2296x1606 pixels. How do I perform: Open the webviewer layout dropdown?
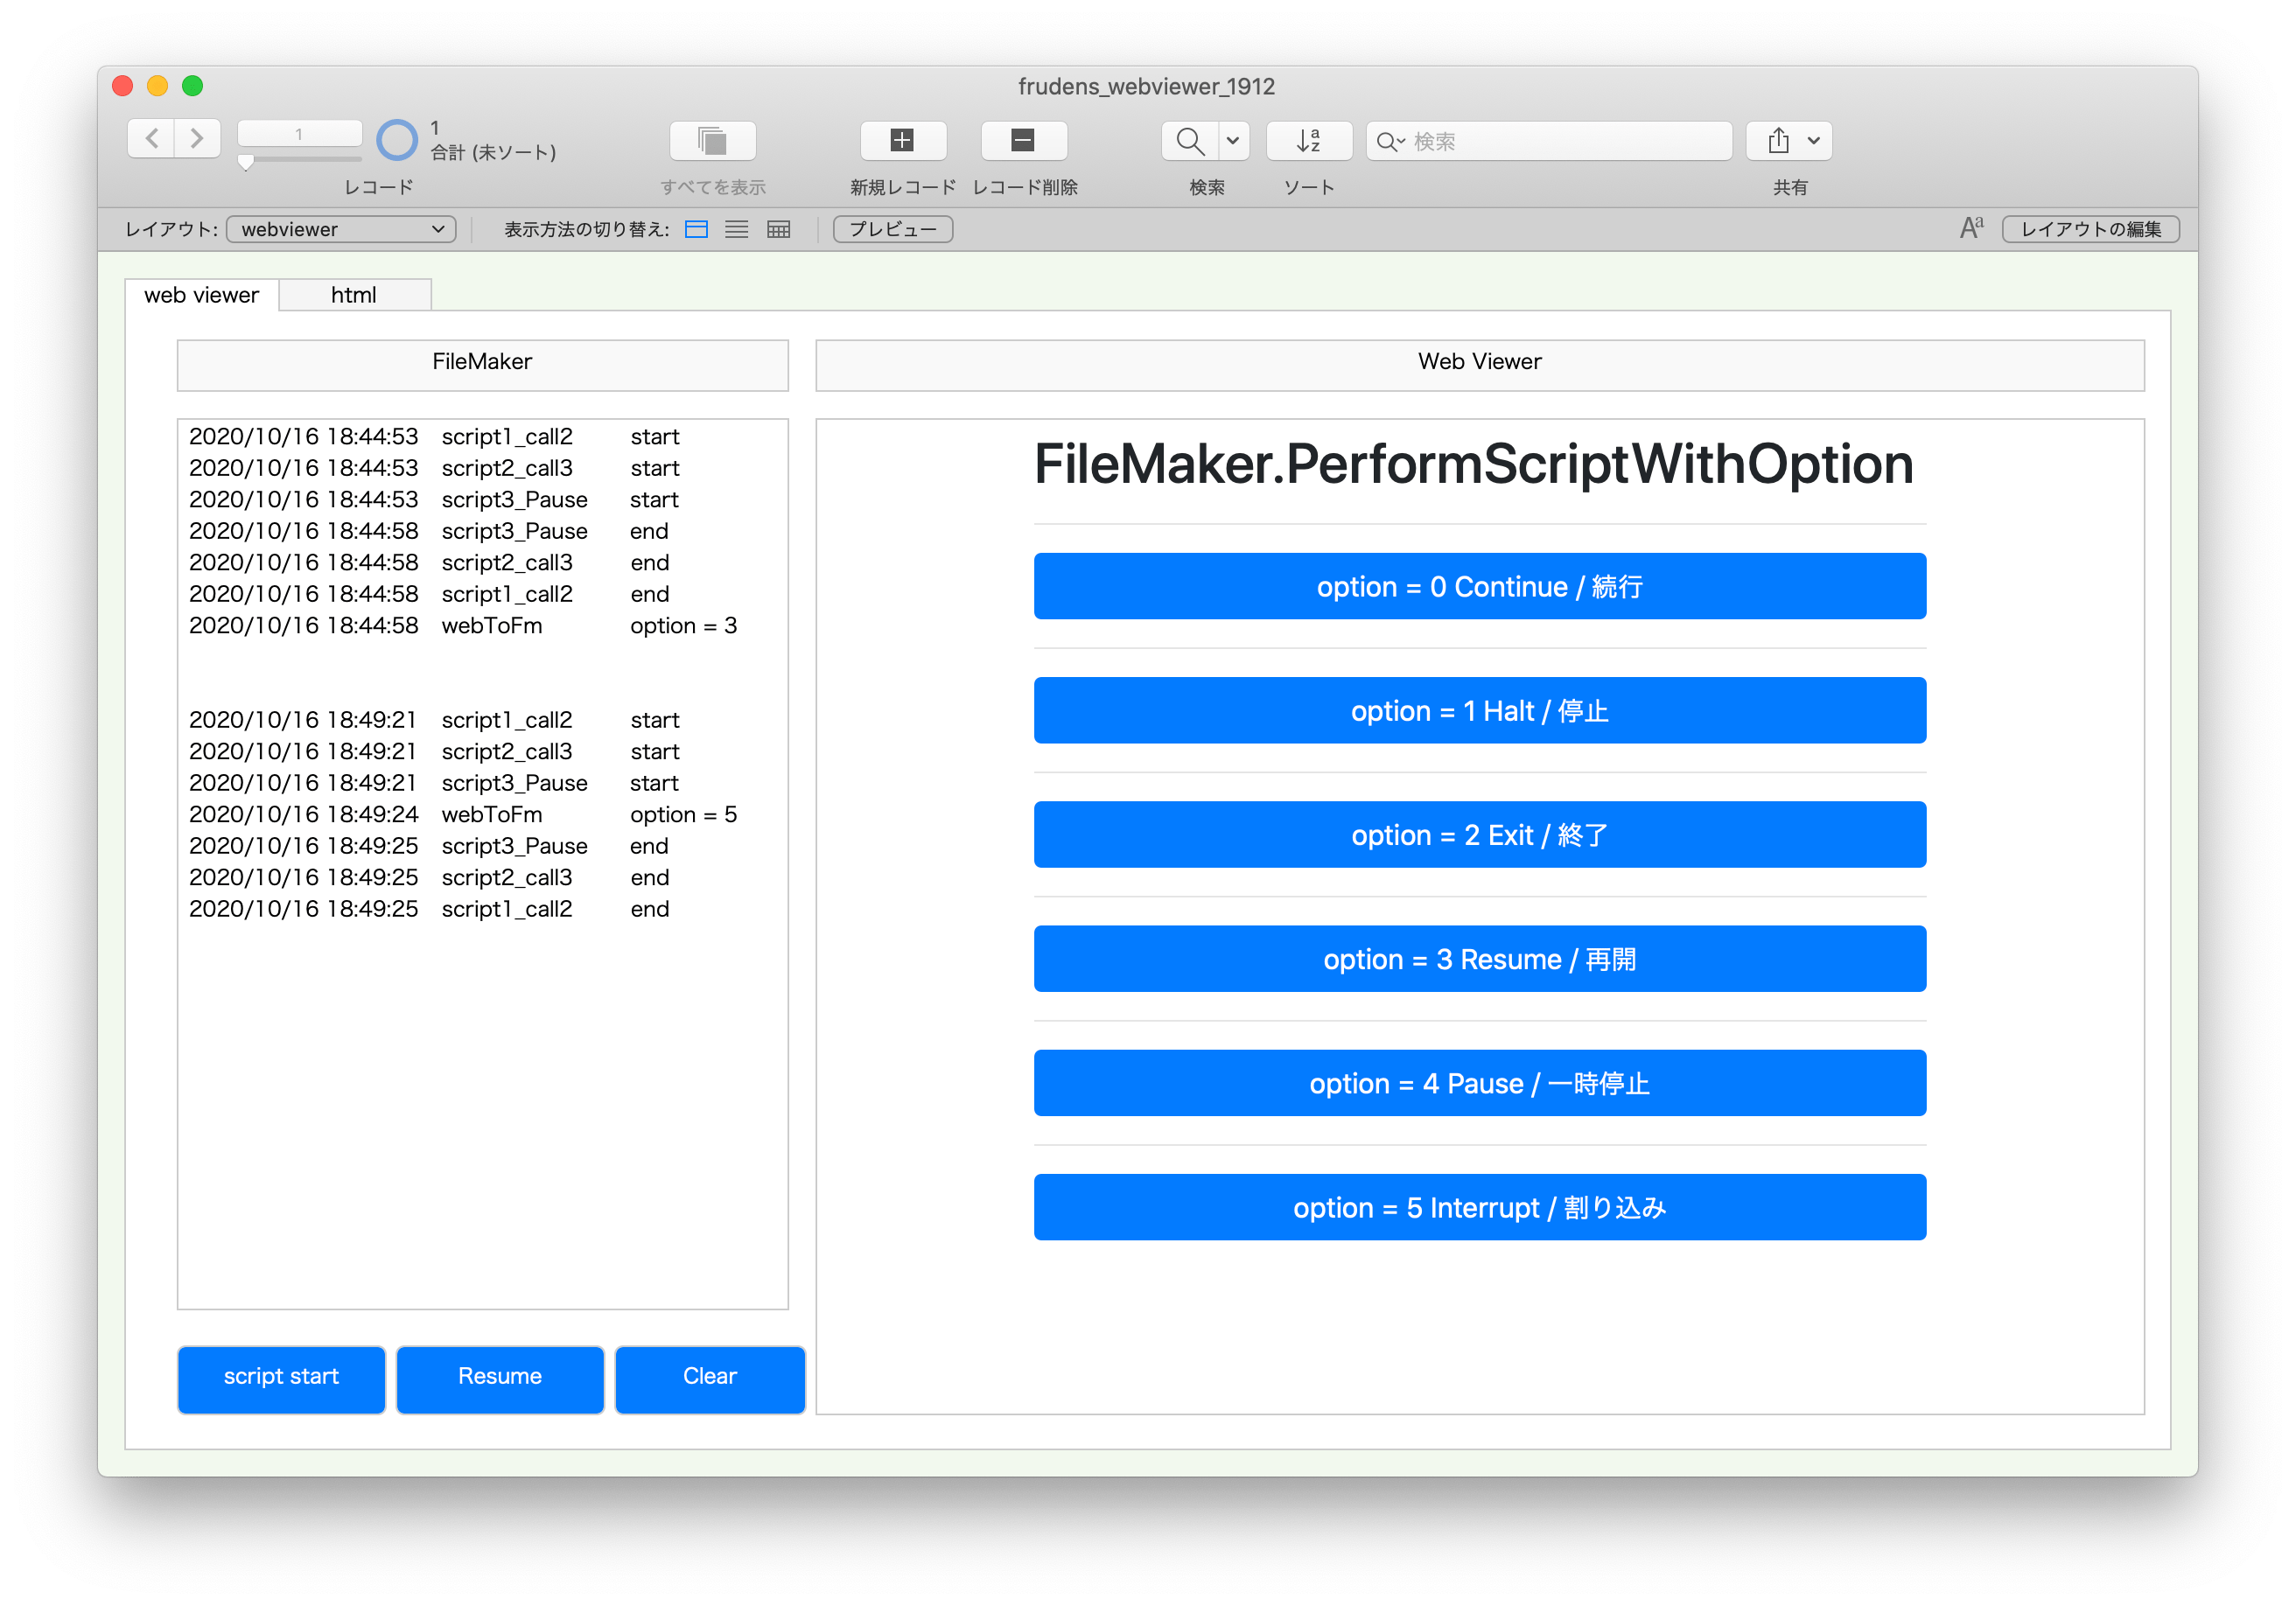[x=341, y=230]
